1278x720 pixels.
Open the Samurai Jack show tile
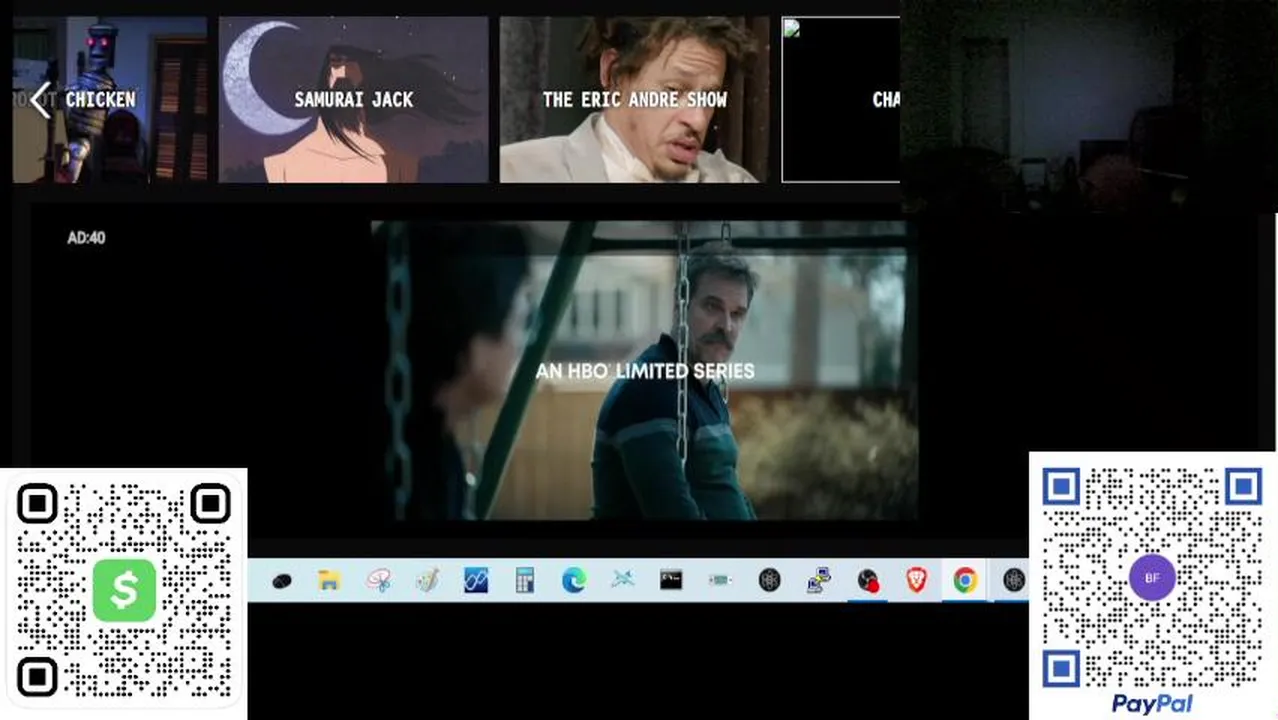(354, 100)
